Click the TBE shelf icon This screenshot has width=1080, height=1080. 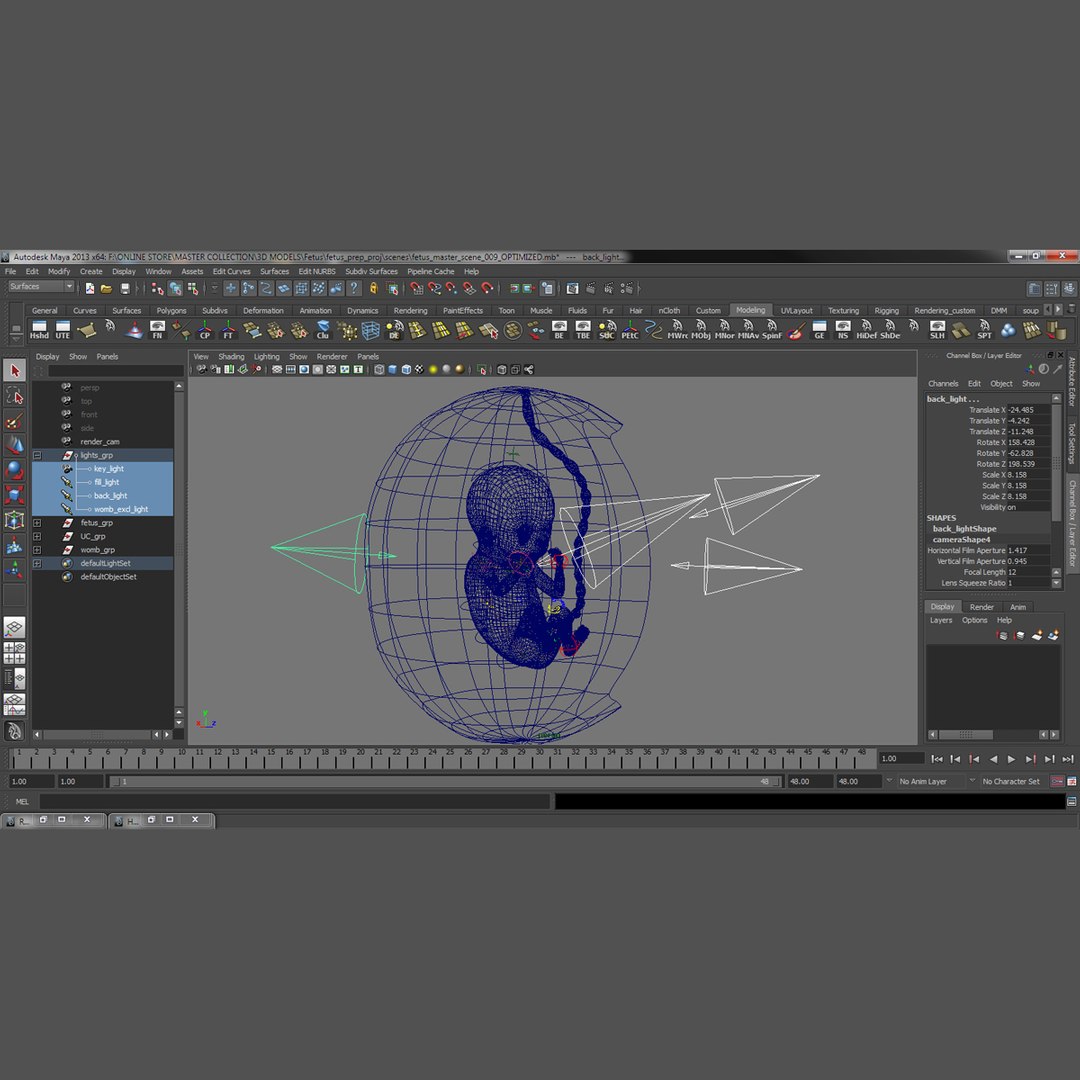[583, 330]
